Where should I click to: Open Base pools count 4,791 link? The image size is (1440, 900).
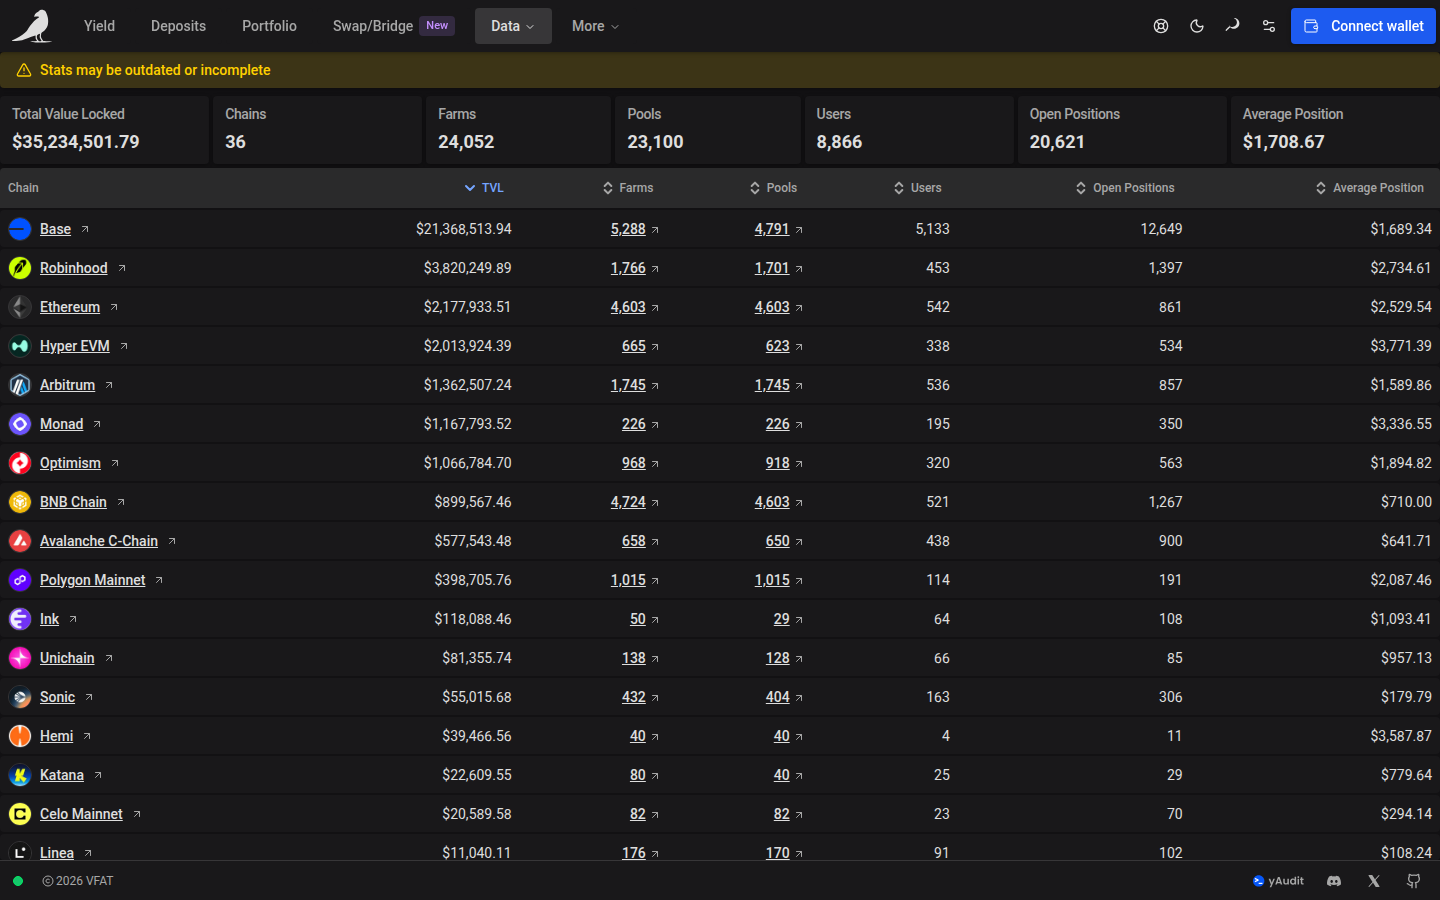(x=772, y=229)
